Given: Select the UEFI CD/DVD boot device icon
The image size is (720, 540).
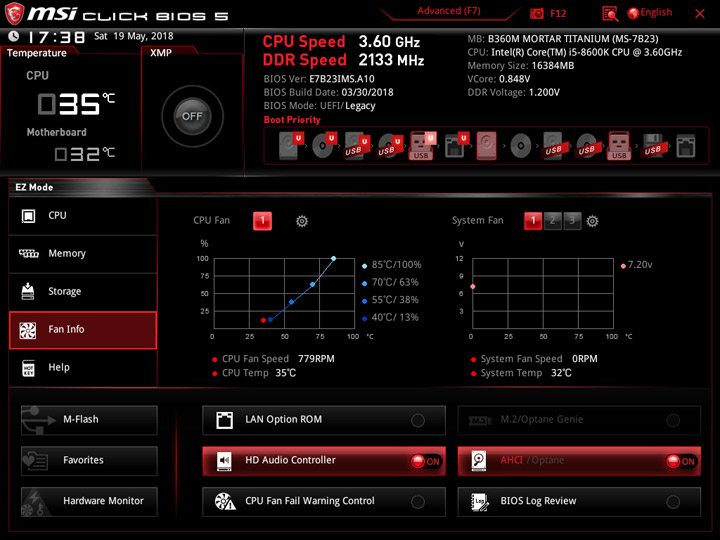Looking at the screenshot, I should (324, 146).
